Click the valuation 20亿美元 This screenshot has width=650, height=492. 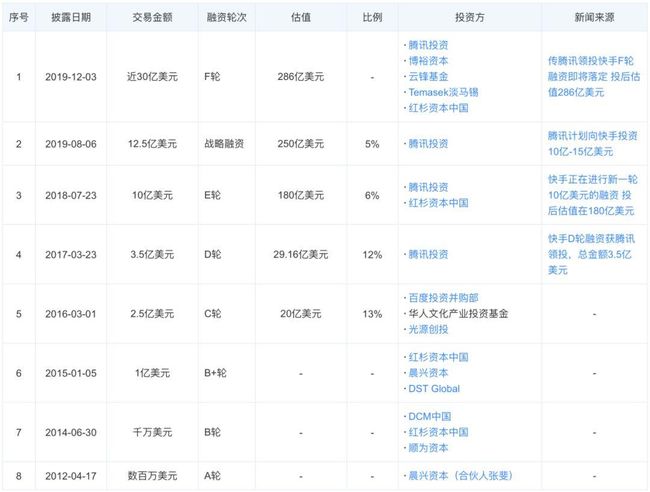click(x=301, y=314)
